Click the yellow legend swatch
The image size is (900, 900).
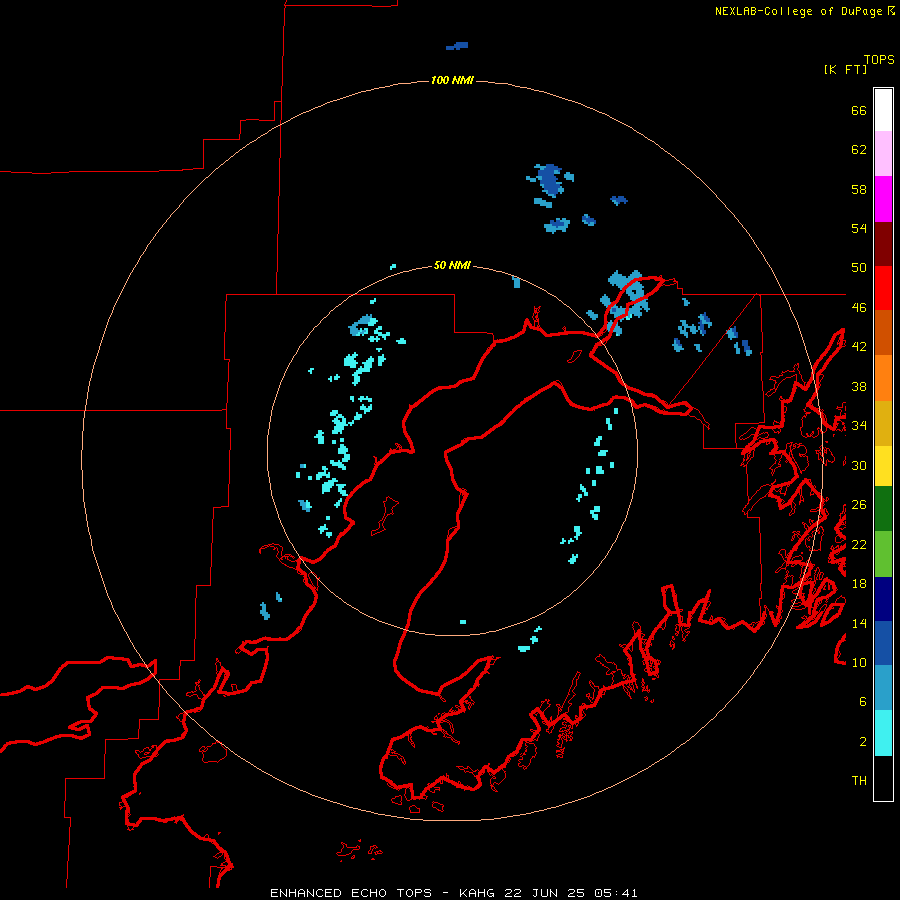pyautogui.click(x=883, y=465)
